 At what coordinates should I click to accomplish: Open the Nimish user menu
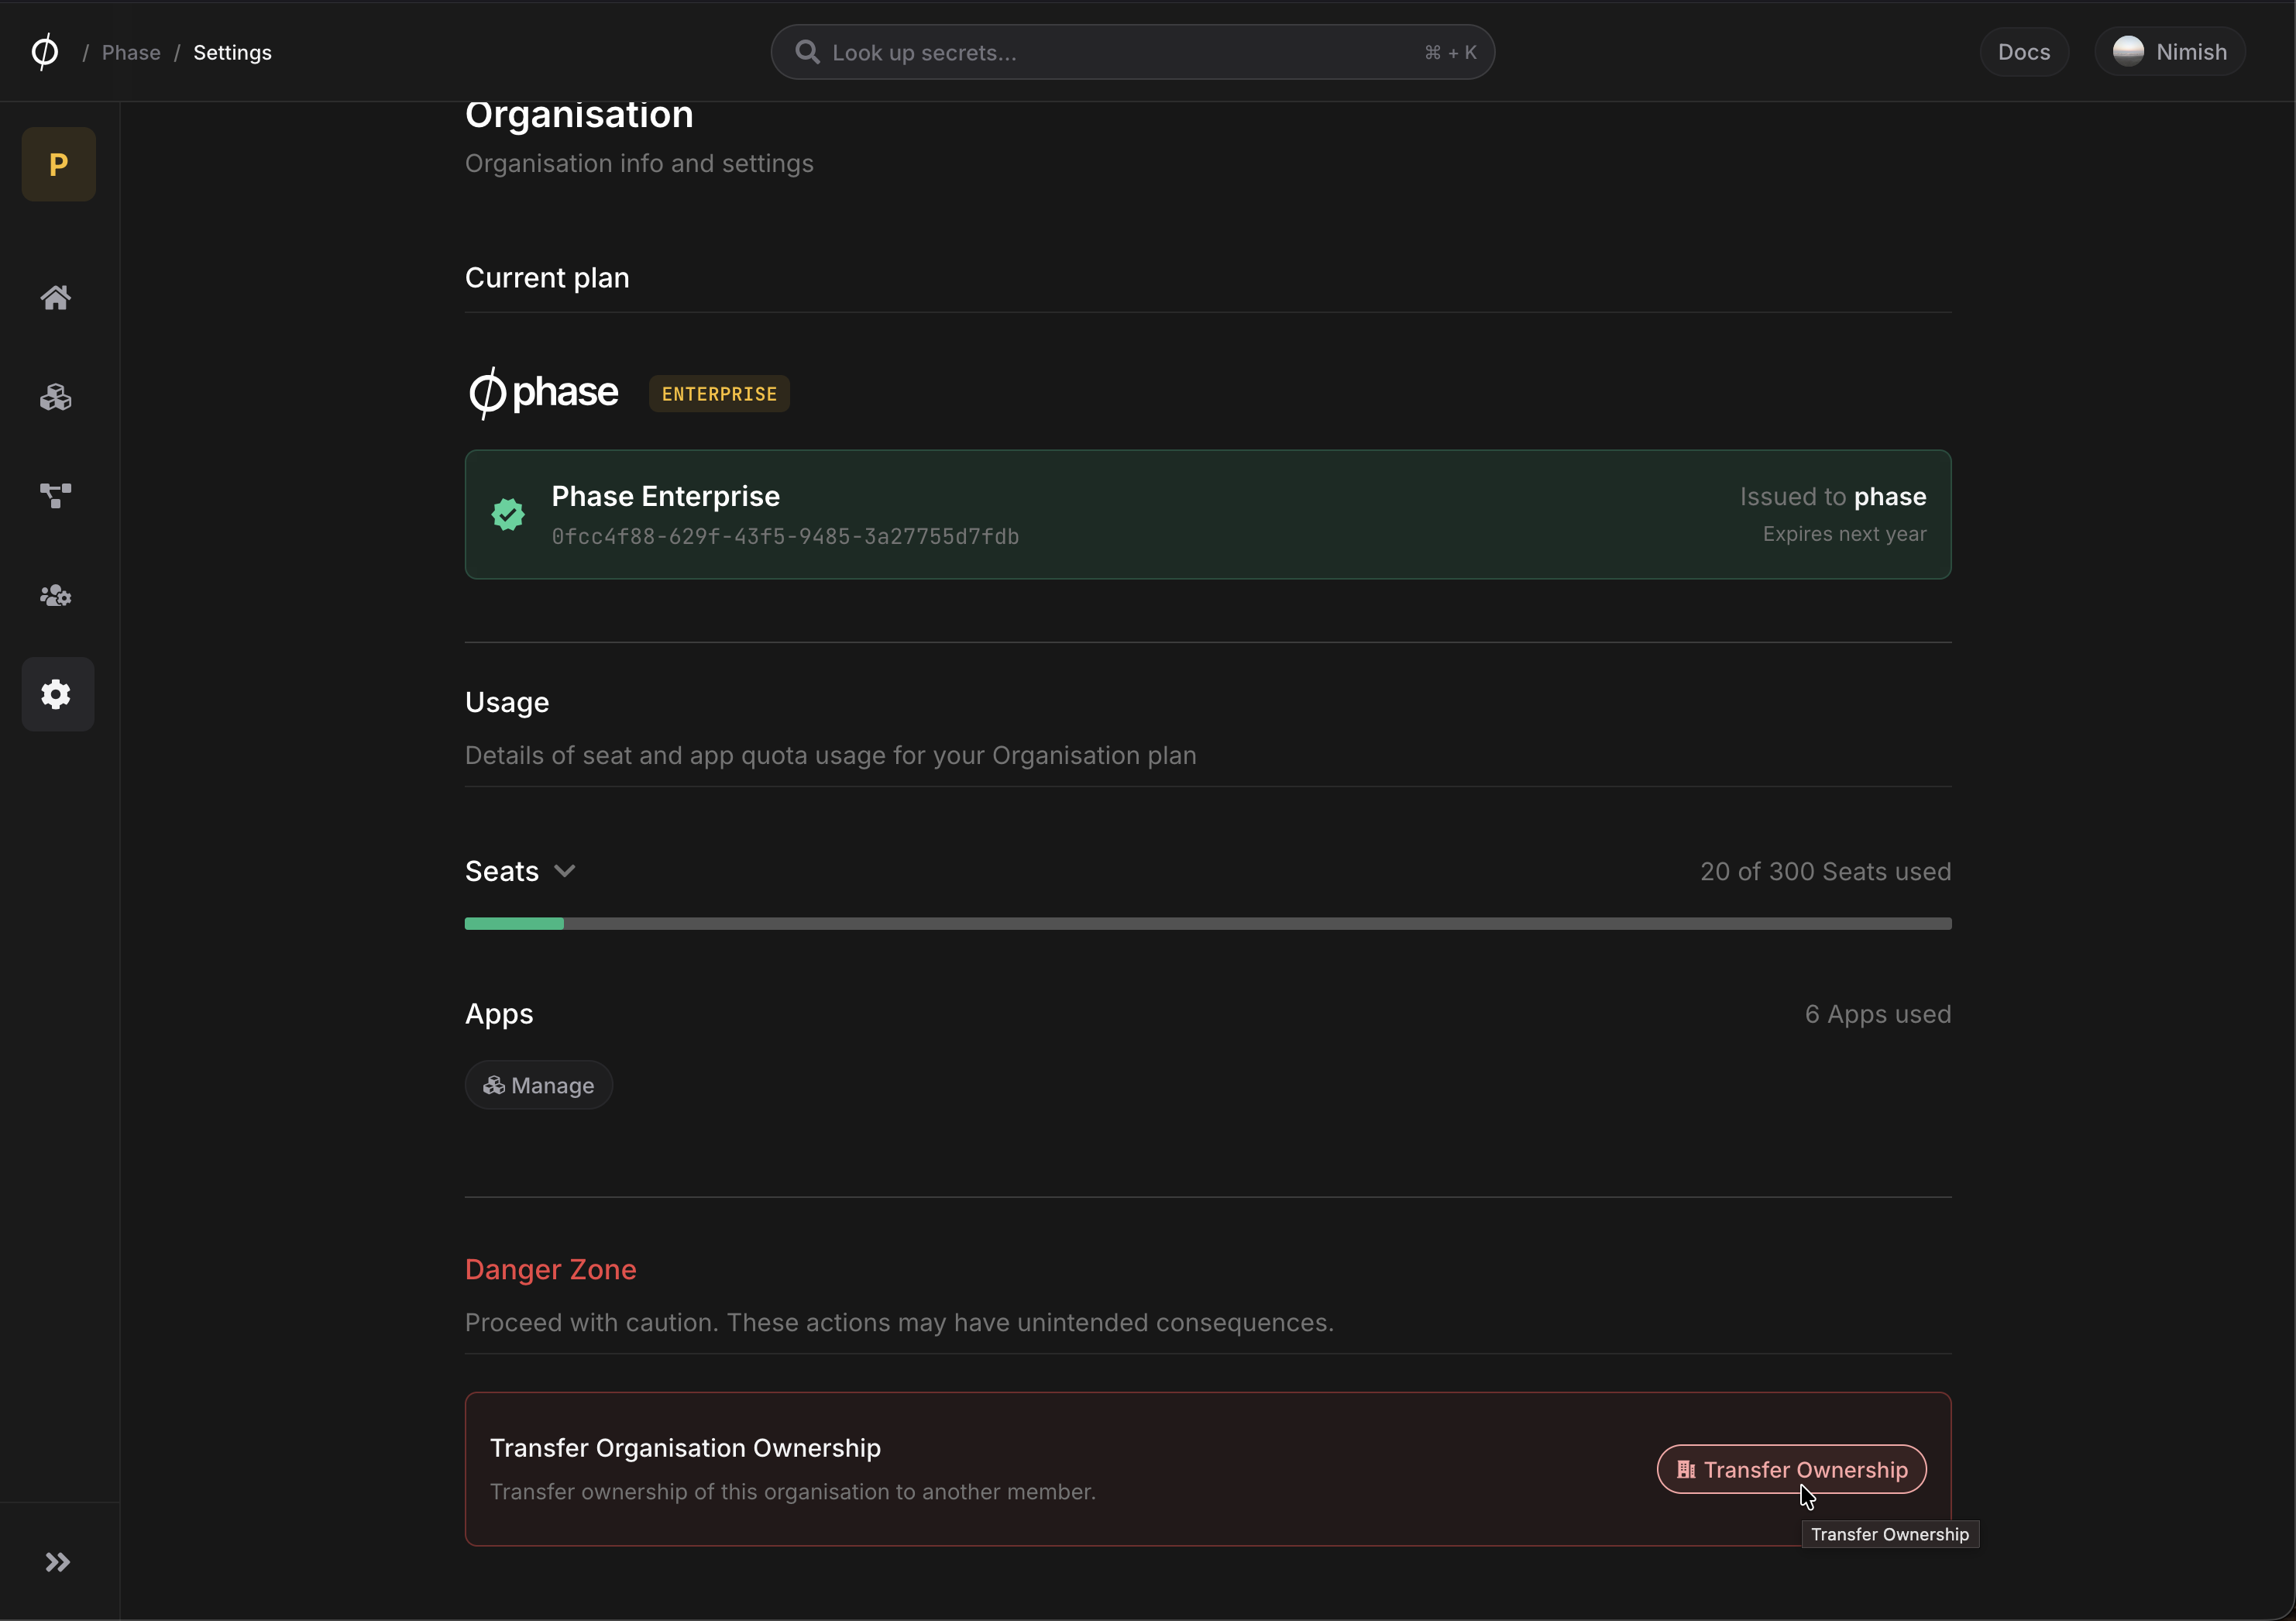(2170, 52)
